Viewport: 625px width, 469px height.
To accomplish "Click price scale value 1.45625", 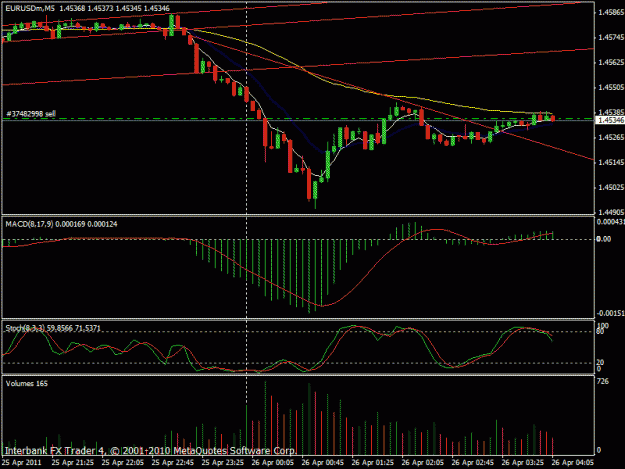I will [611, 63].
